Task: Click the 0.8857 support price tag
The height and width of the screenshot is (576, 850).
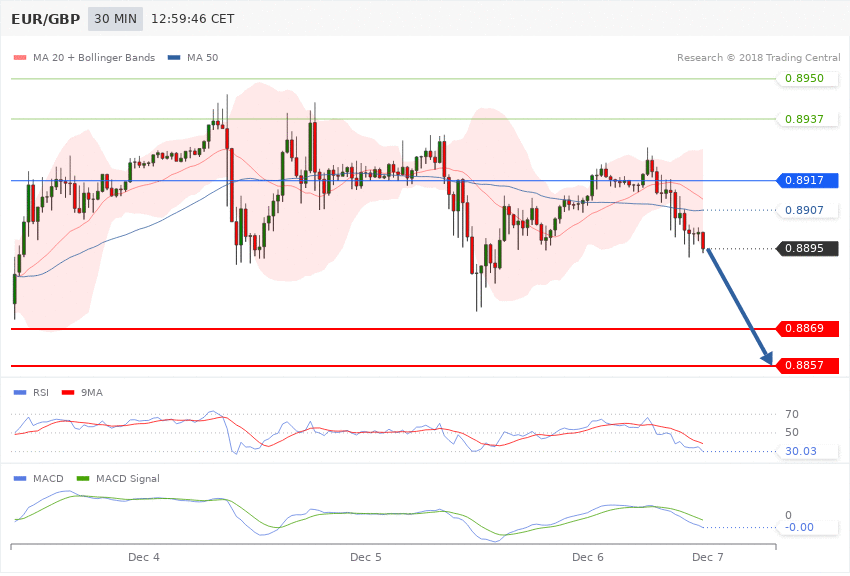Action: click(x=808, y=366)
